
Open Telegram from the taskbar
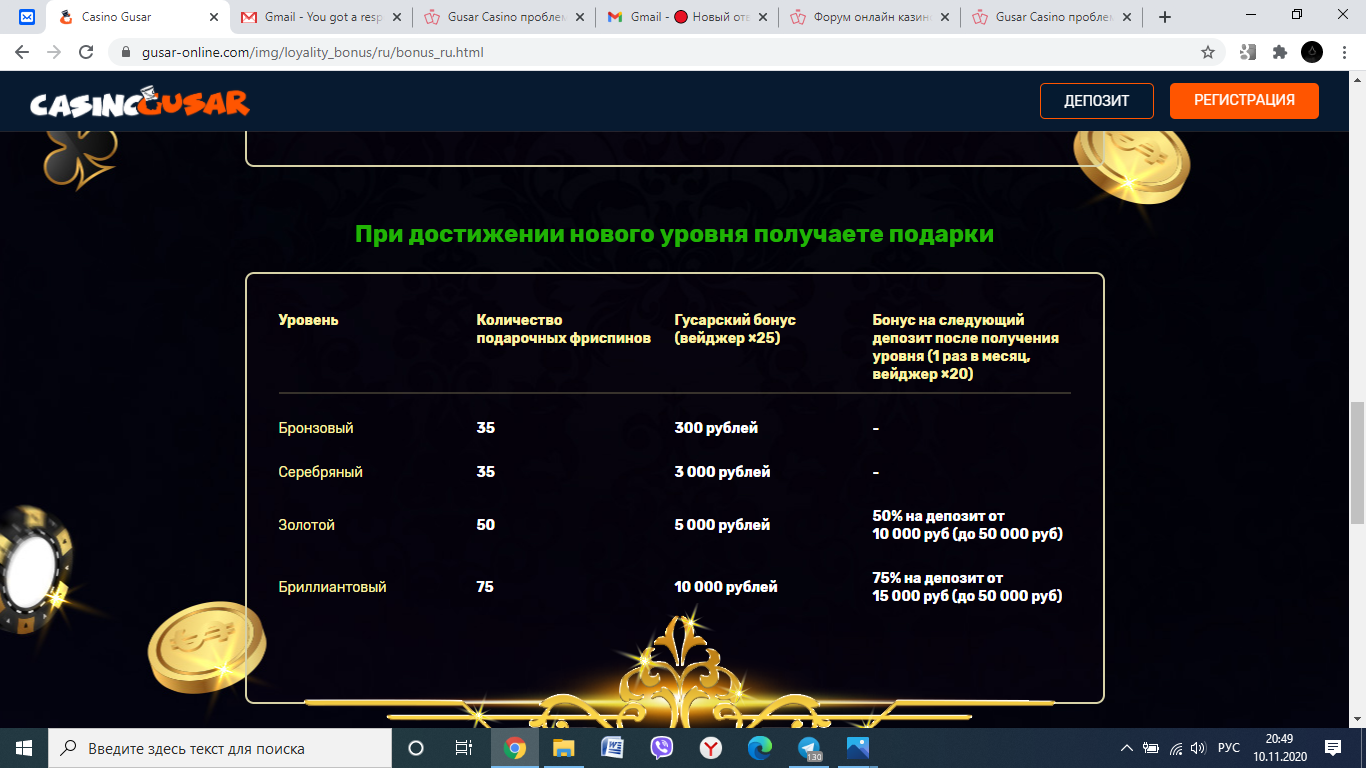click(809, 748)
